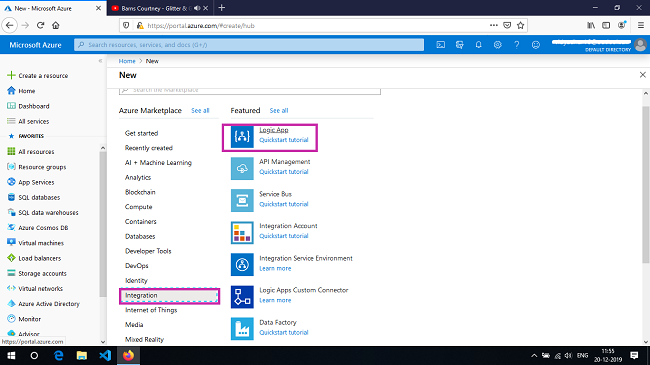This screenshot has height=365, width=650.
Task: Choose the Service Bus icon
Action: point(242,201)
